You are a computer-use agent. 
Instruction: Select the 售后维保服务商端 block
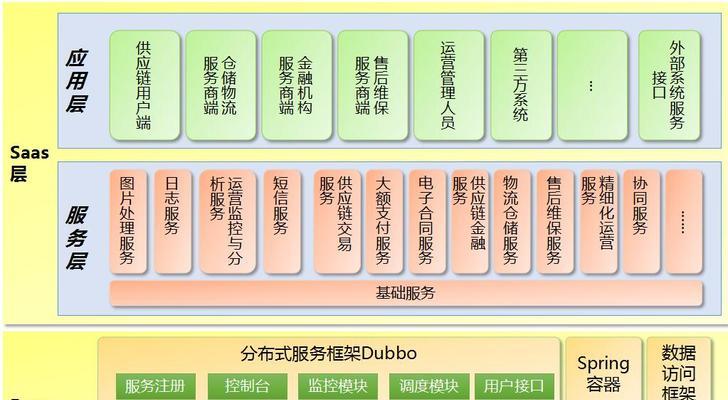373,85
